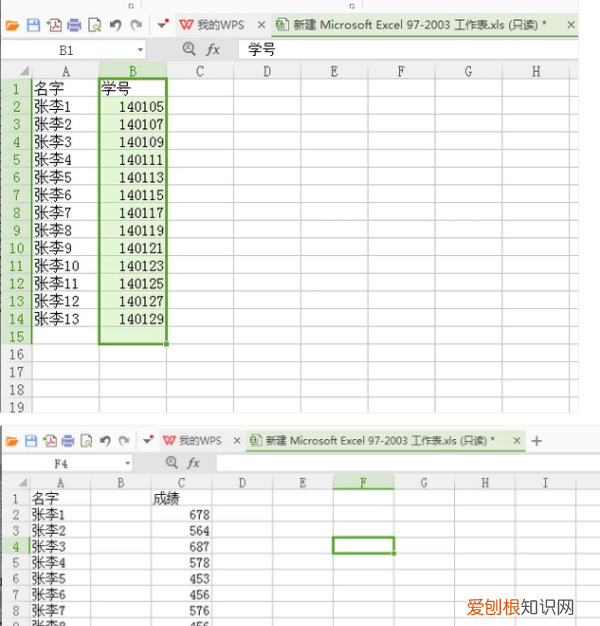Select column F header in lower sheet
This screenshot has height=626, width=600.
click(363, 483)
